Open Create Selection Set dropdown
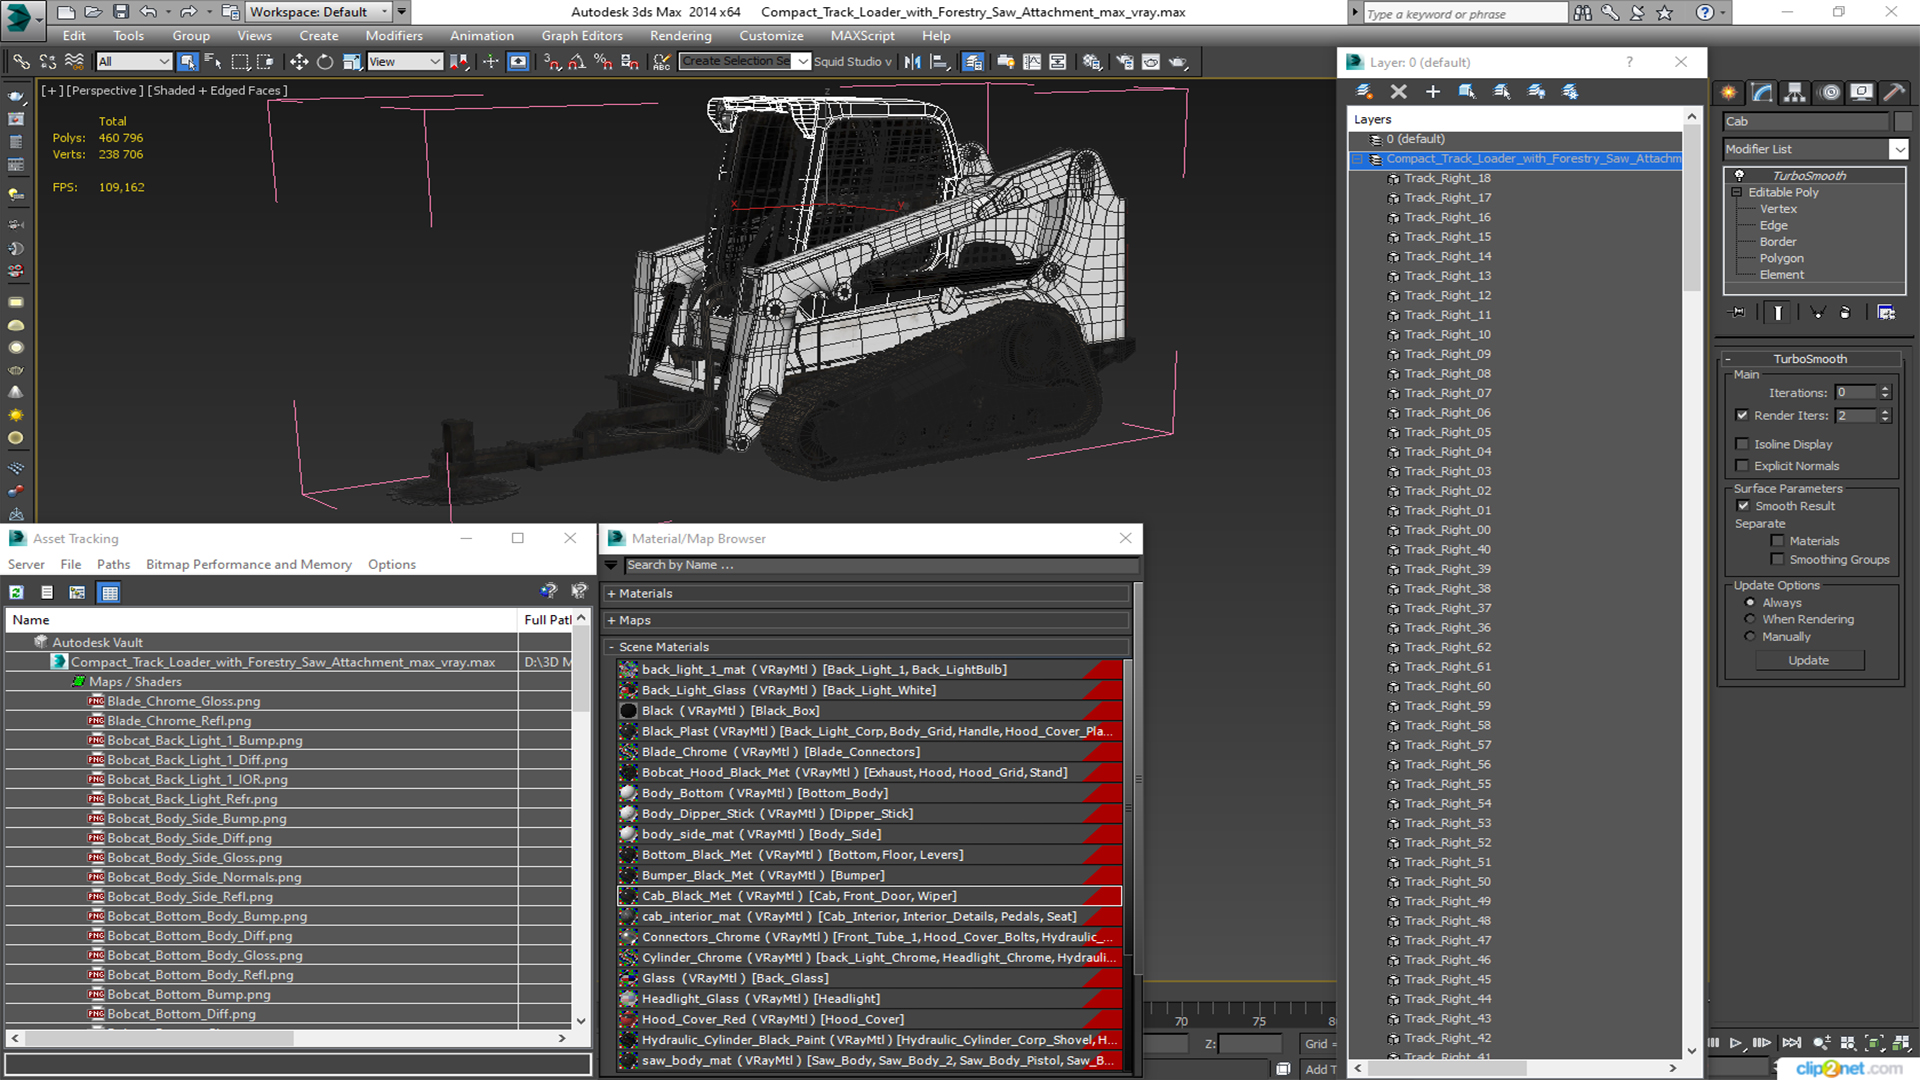 tap(744, 62)
